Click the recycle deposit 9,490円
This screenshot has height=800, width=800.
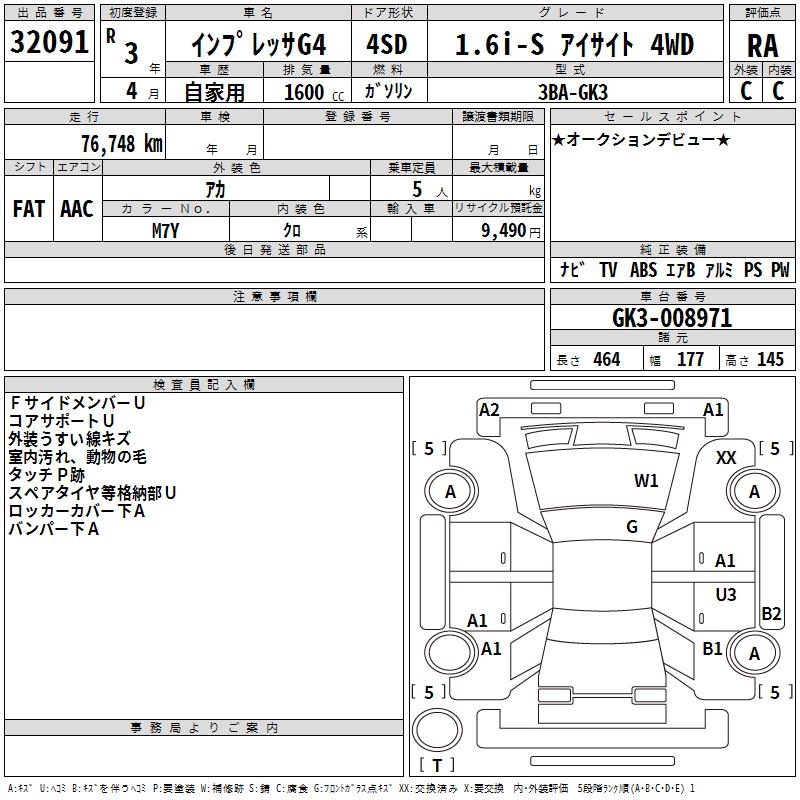tap(511, 231)
